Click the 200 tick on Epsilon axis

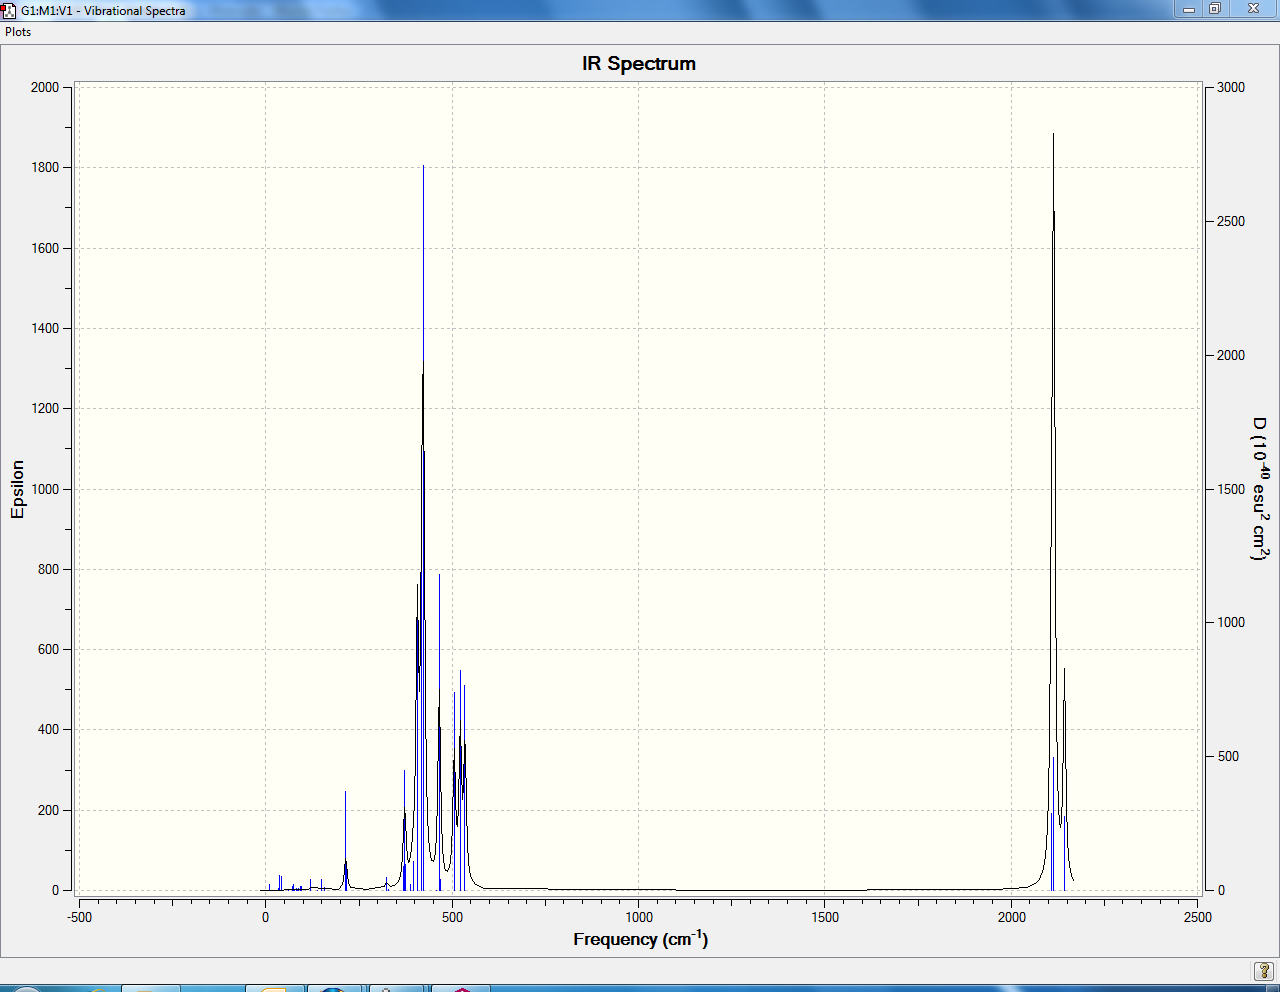click(48, 810)
